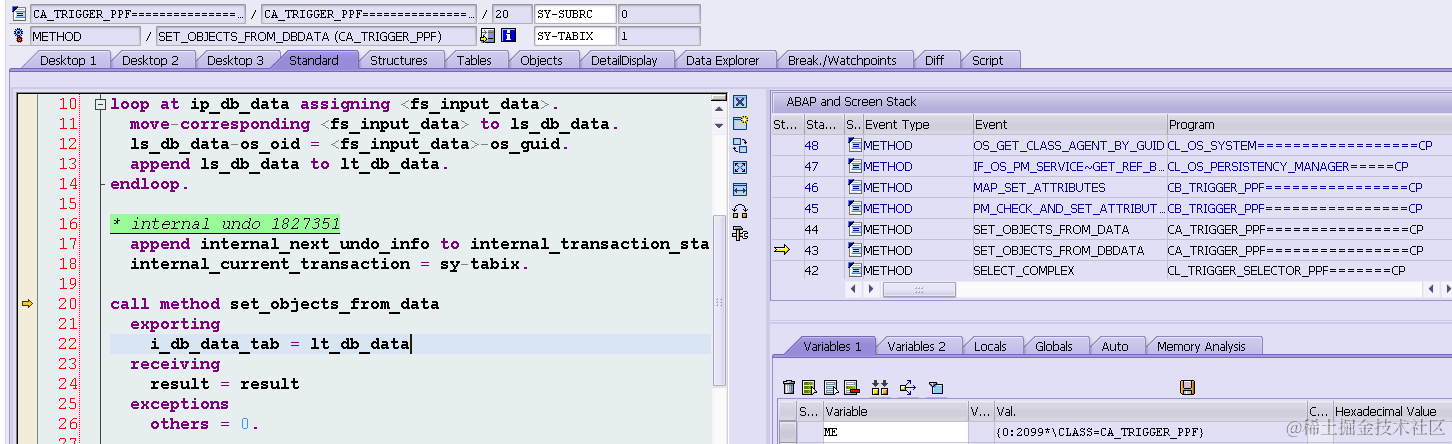Click the method gear icon before METHOD field

coord(20,36)
